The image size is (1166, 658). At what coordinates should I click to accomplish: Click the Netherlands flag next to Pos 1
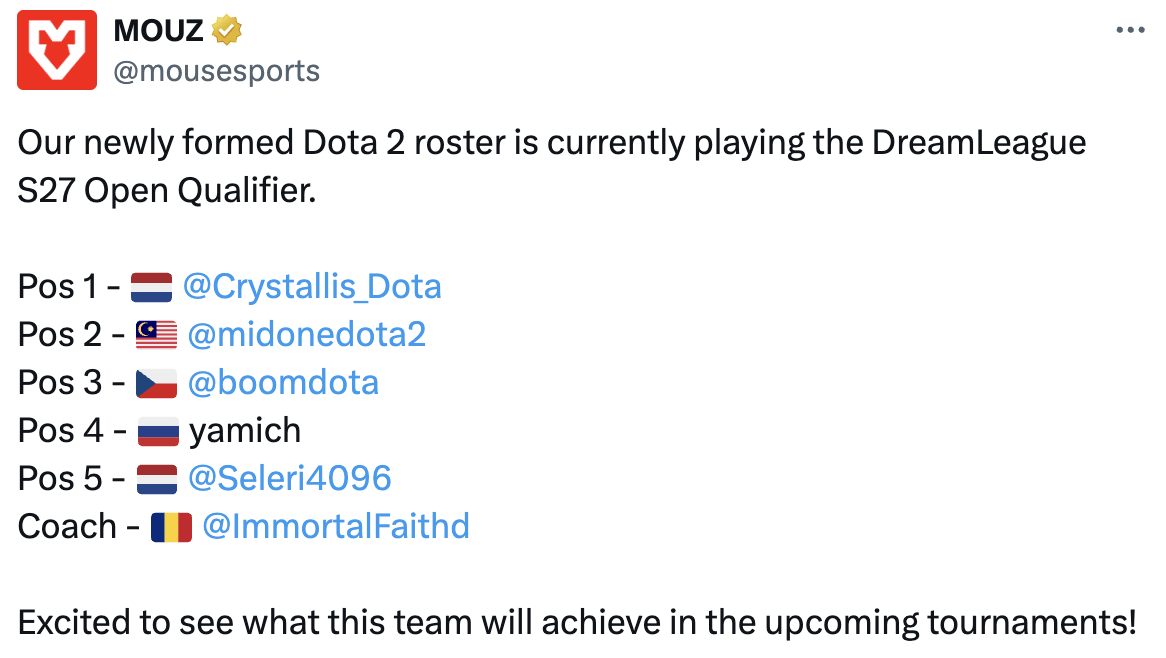(x=152, y=287)
